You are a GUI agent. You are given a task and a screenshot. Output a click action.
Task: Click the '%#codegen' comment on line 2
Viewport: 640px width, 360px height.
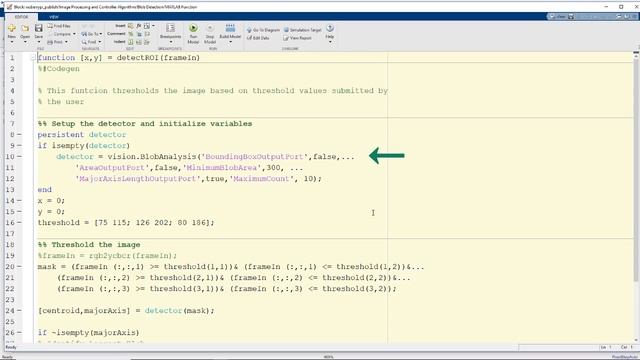coord(59,69)
